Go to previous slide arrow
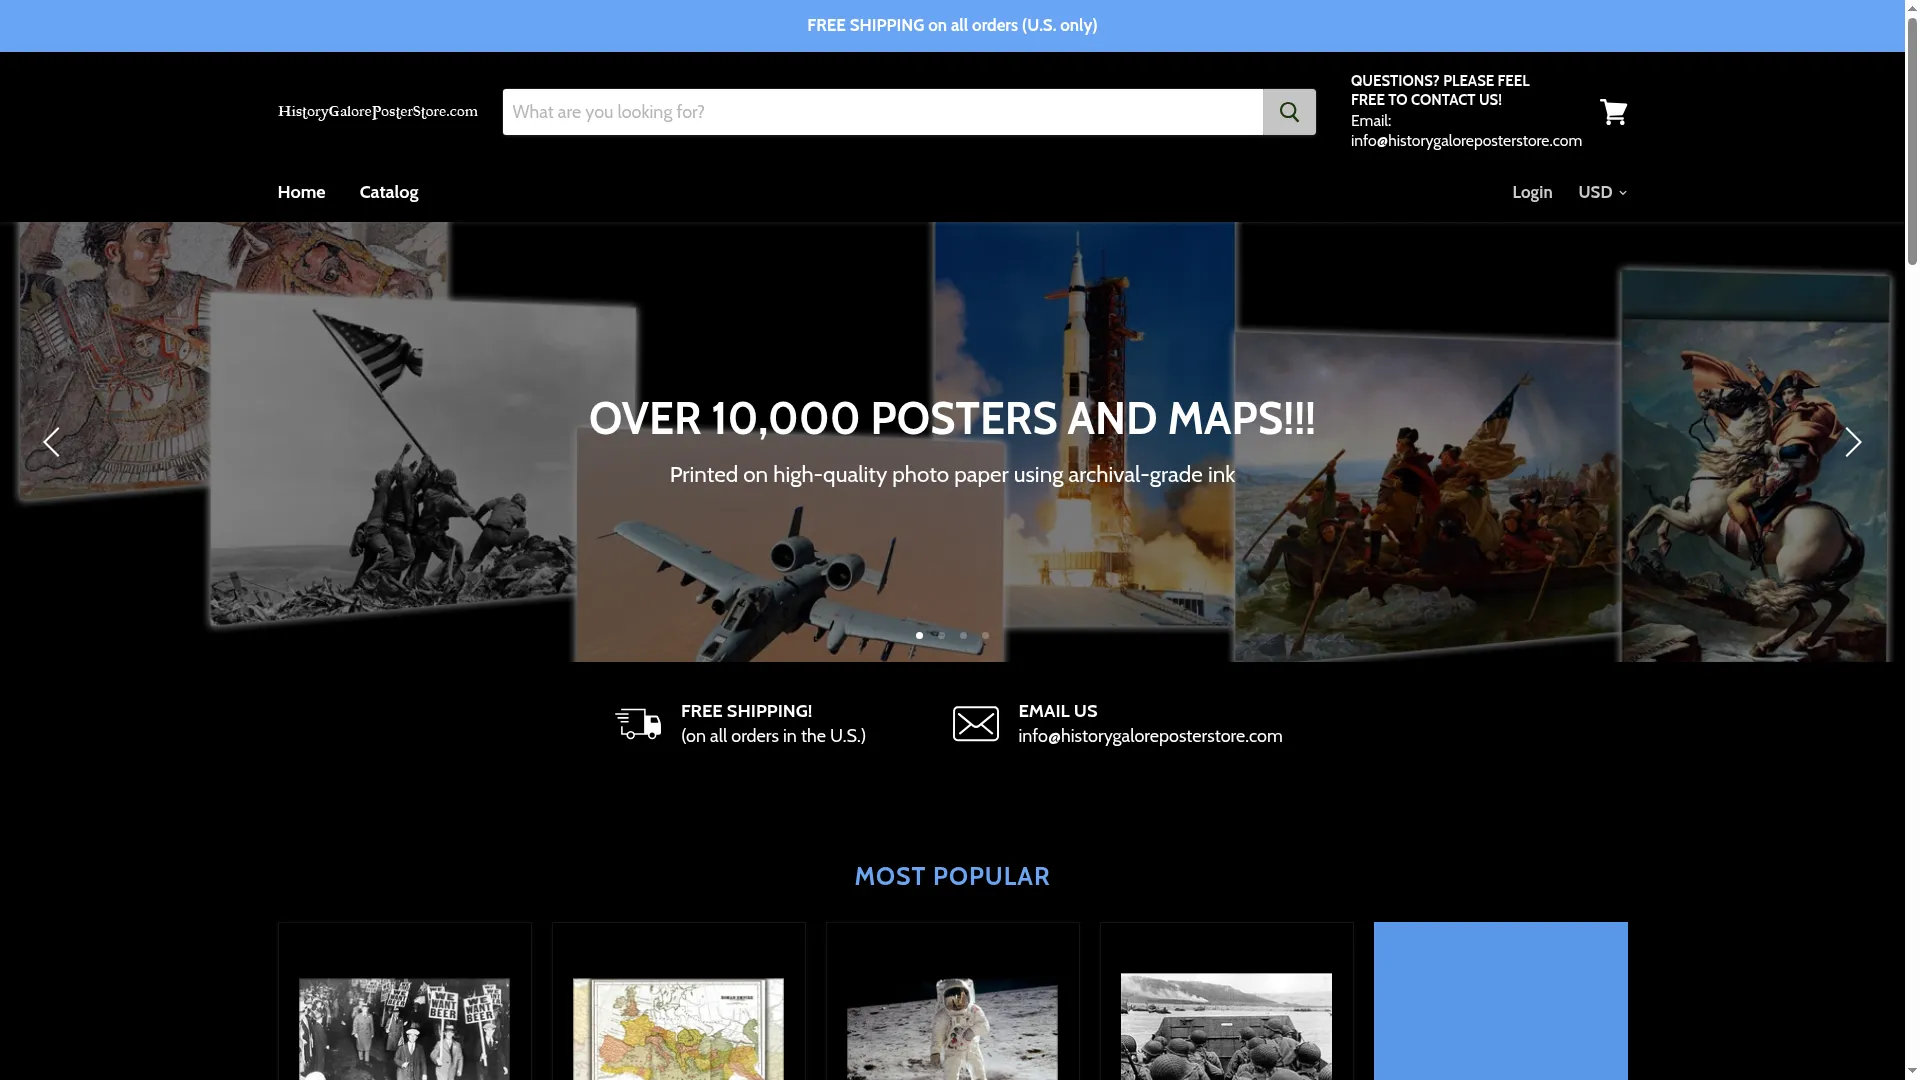The width and height of the screenshot is (1920, 1080). [51, 442]
